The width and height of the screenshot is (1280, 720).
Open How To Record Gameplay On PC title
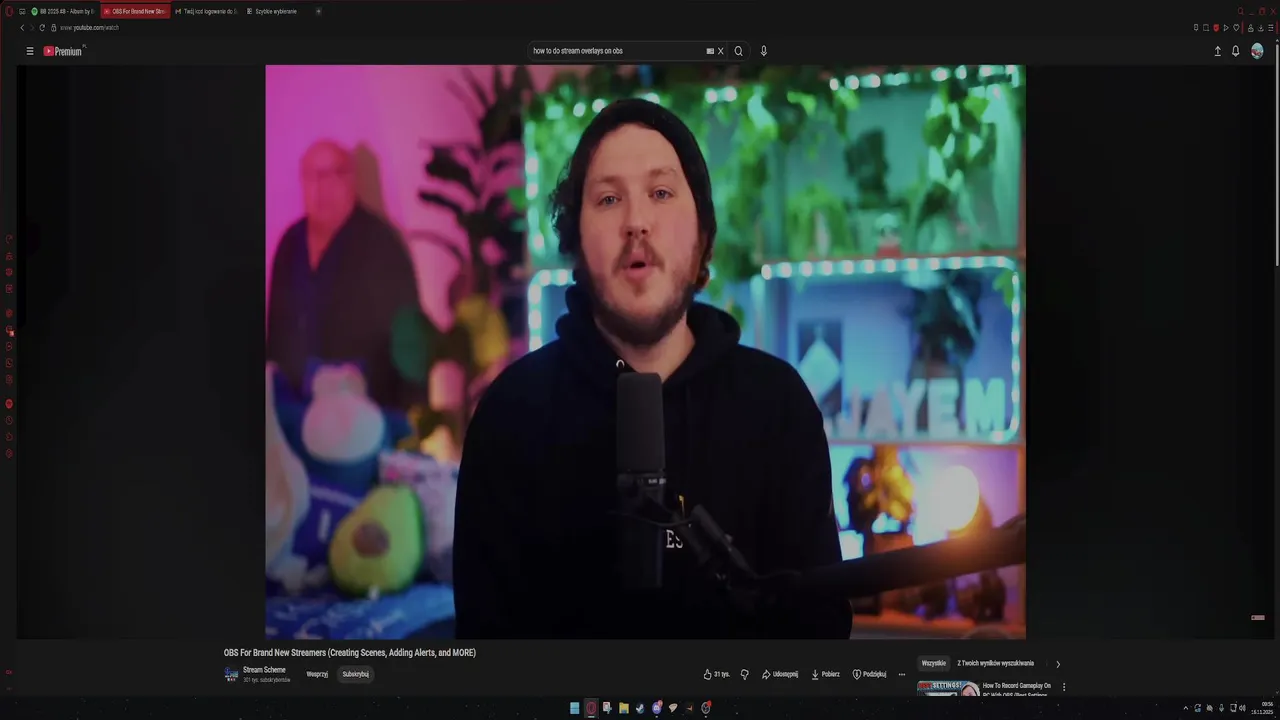(x=1017, y=689)
